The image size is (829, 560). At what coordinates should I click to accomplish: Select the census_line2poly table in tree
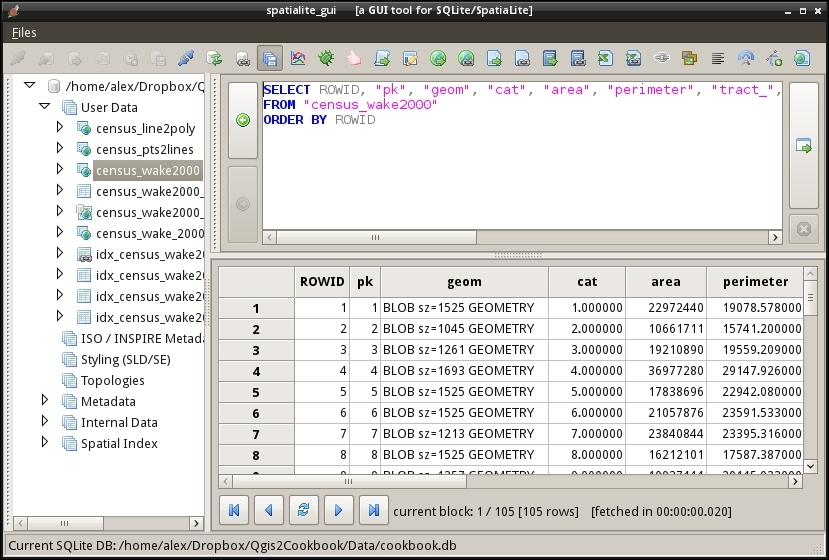point(145,128)
